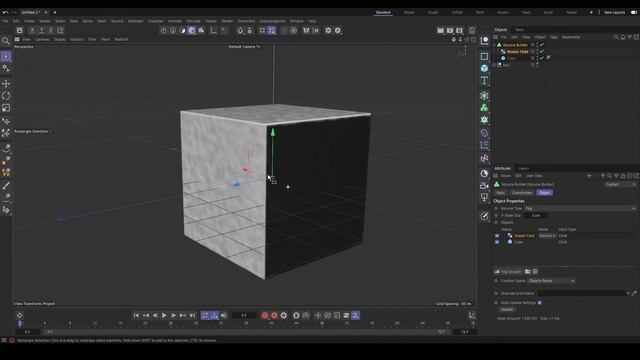Click the Fog Smooth button
Screen dimensions: 640x360
pyautogui.click(x=508, y=271)
